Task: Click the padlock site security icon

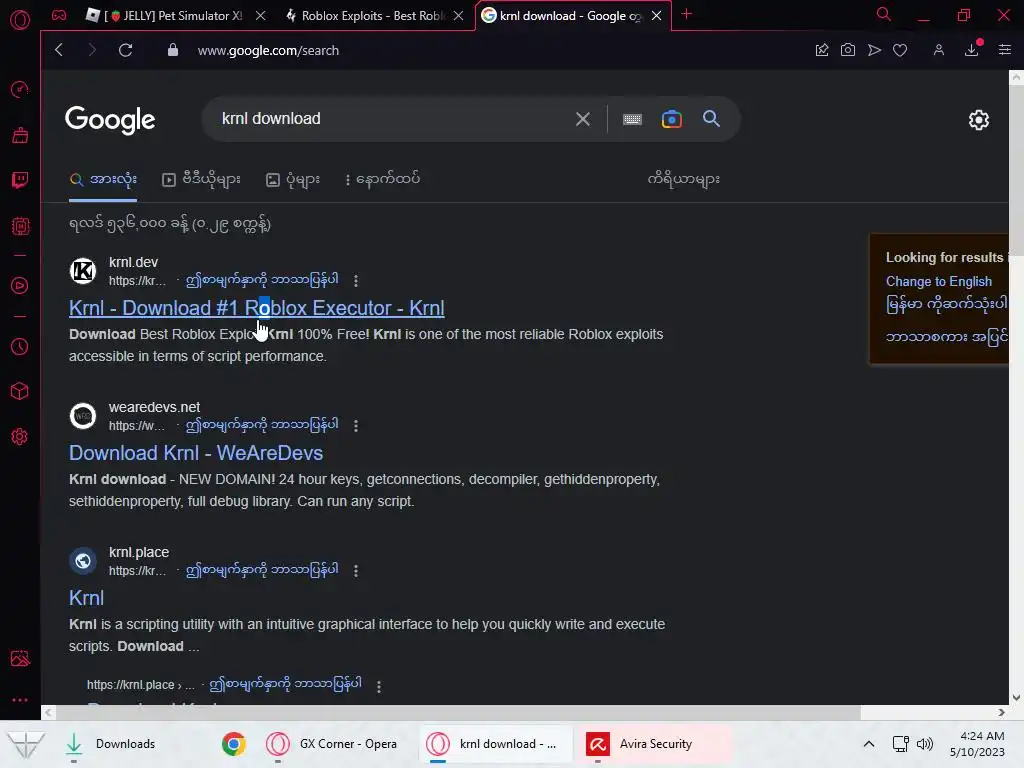Action: (172, 50)
